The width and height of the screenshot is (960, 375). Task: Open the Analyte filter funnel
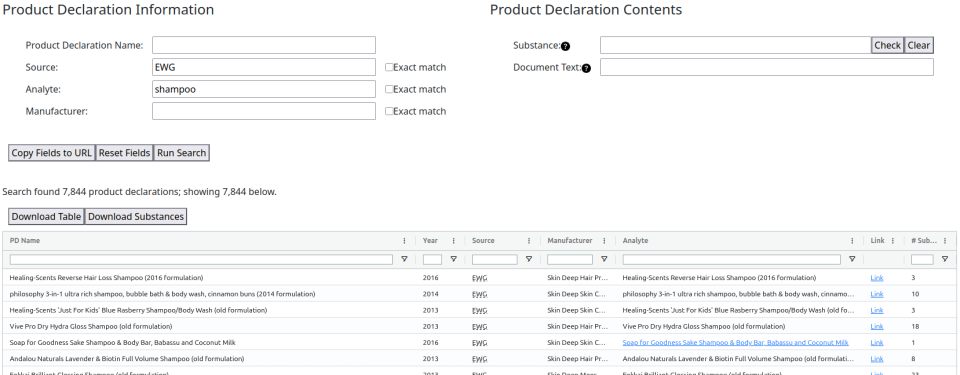(852, 259)
